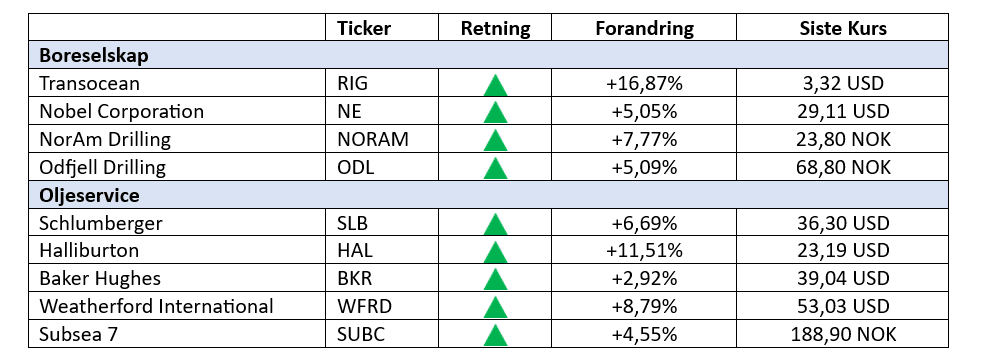Click the Forandring column header
The width and height of the screenshot is (1006, 361).
click(644, 28)
